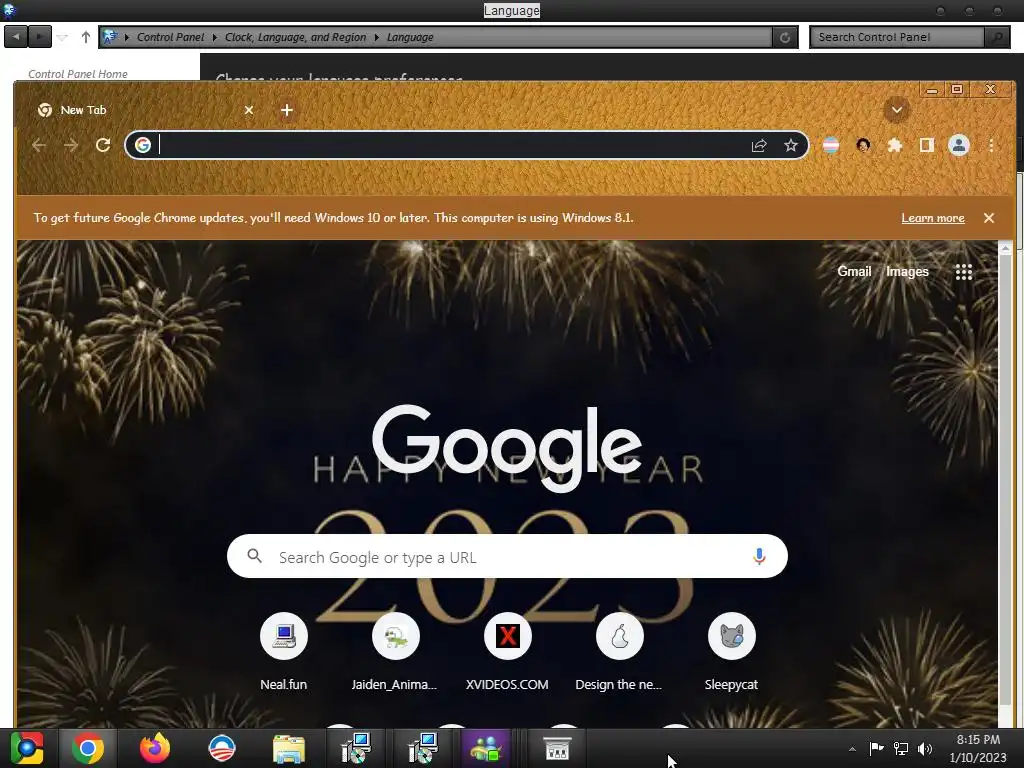The width and height of the screenshot is (1024, 768).
Task: Go up one level in Control Panel window
Action: (86, 37)
